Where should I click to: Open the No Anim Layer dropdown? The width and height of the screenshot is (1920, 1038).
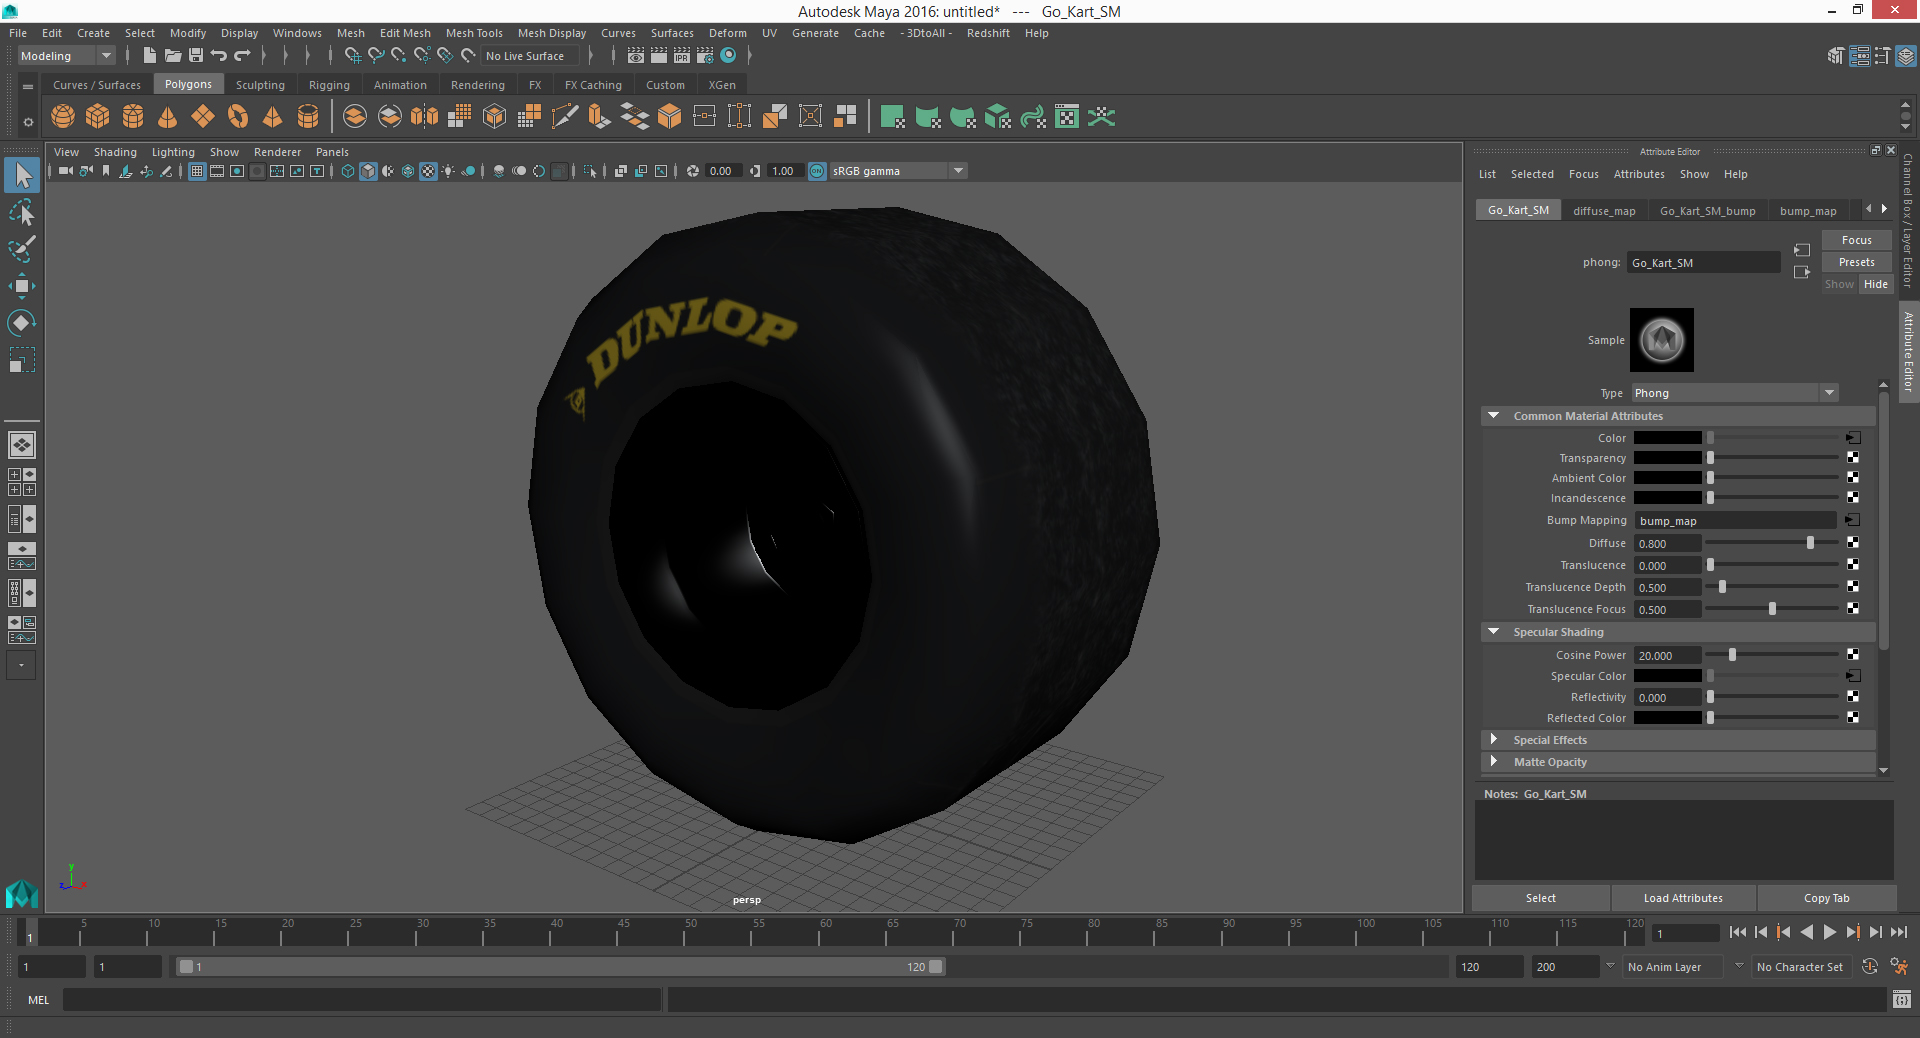pos(1673,967)
